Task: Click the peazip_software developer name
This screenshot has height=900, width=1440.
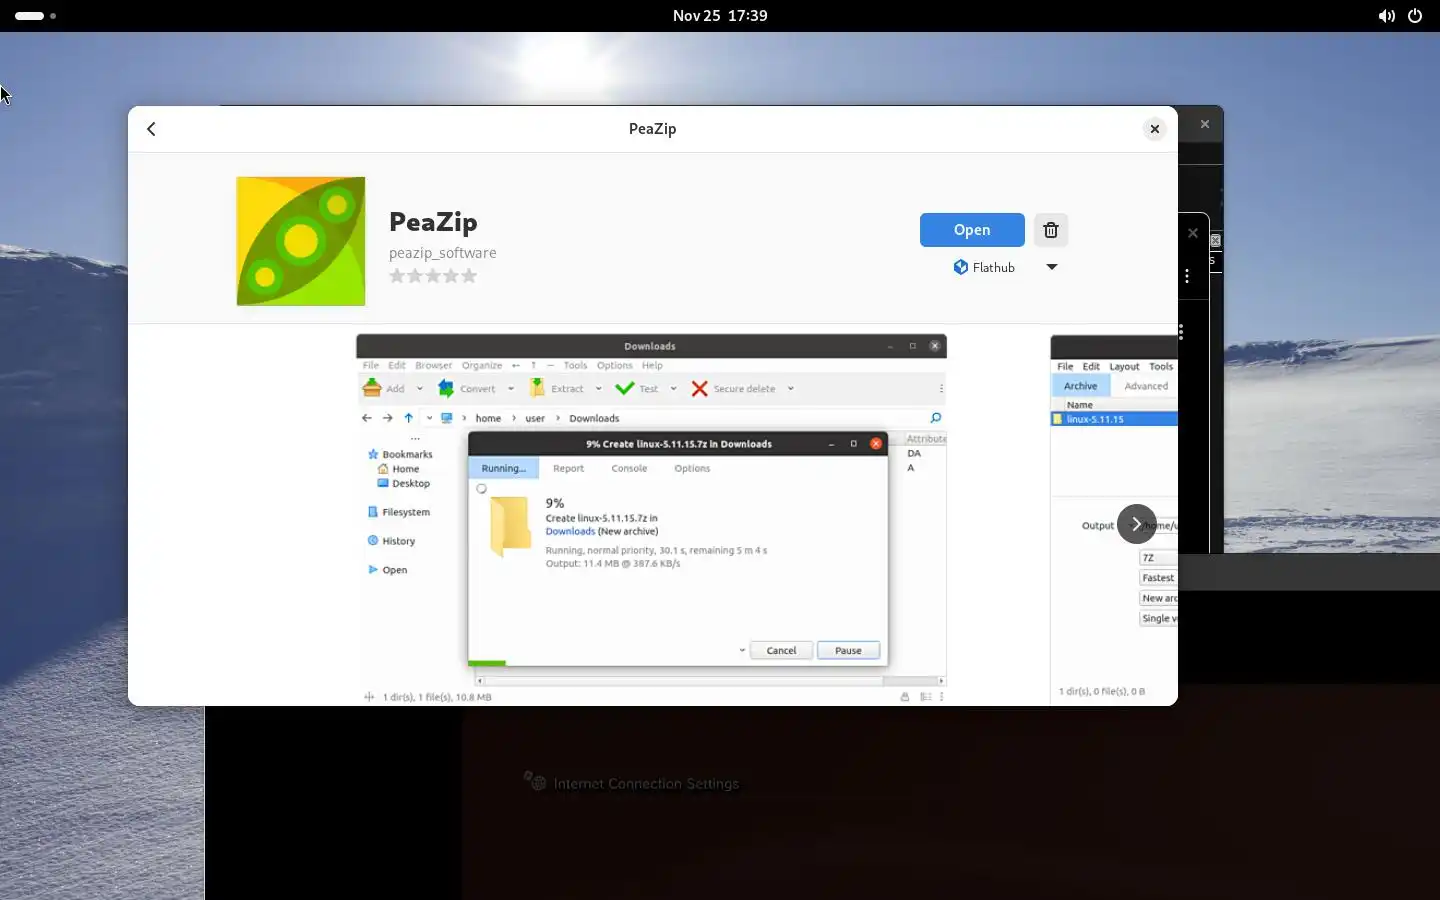Action: [x=443, y=253]
